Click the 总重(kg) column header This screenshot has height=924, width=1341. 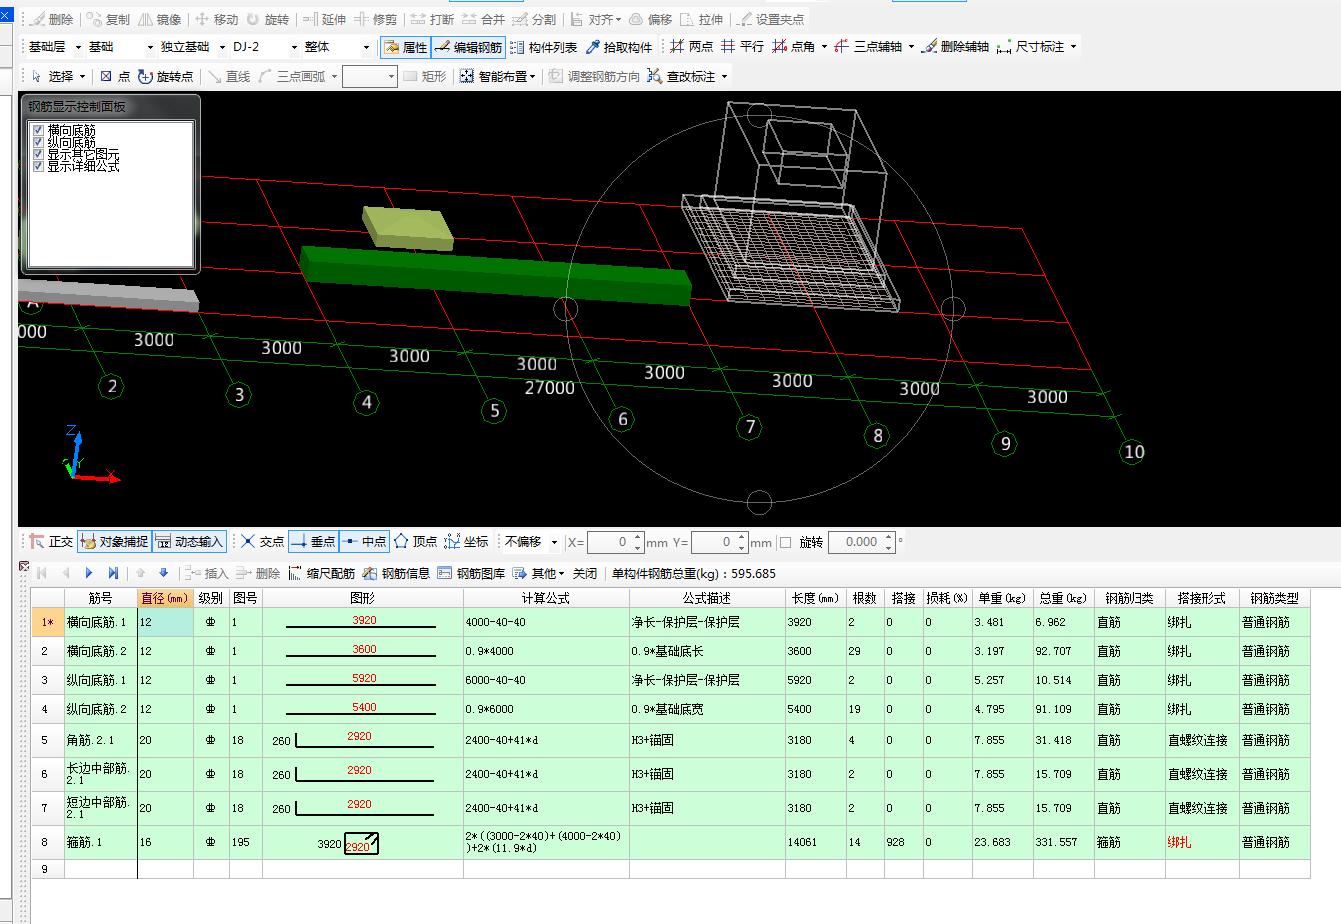[x=1063, y=598]
